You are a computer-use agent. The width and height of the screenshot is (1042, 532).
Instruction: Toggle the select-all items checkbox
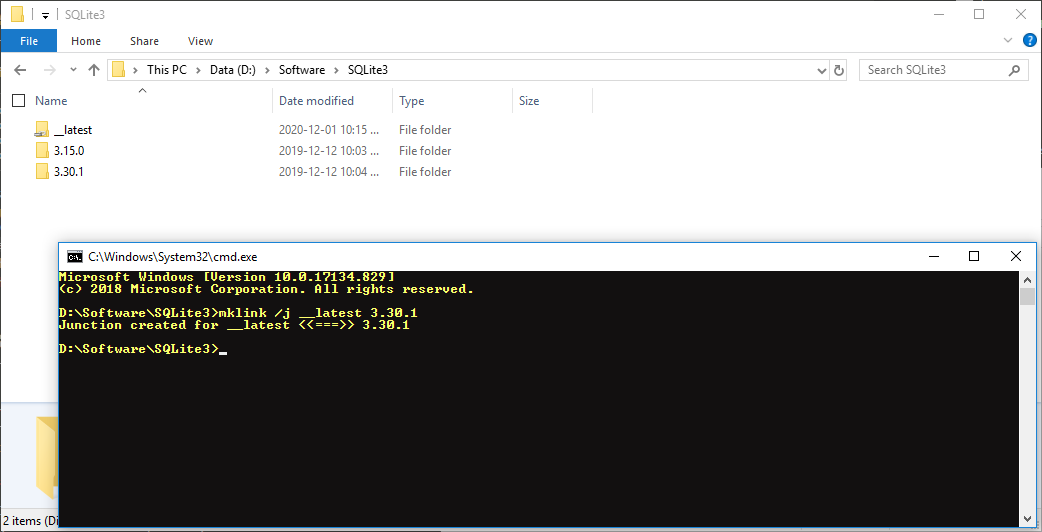coord(19,101)
